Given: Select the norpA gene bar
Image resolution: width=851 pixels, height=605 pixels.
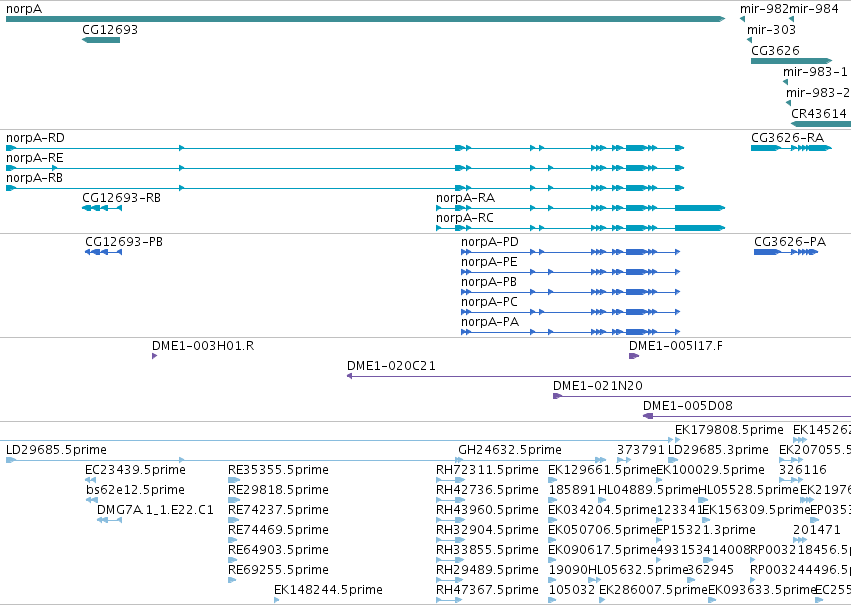Looking at the screenshot, I should tap(365, 19).
